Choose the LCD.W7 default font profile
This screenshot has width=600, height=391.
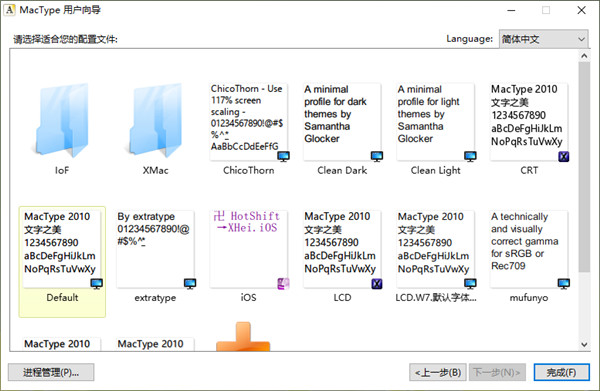coord(435,249)
